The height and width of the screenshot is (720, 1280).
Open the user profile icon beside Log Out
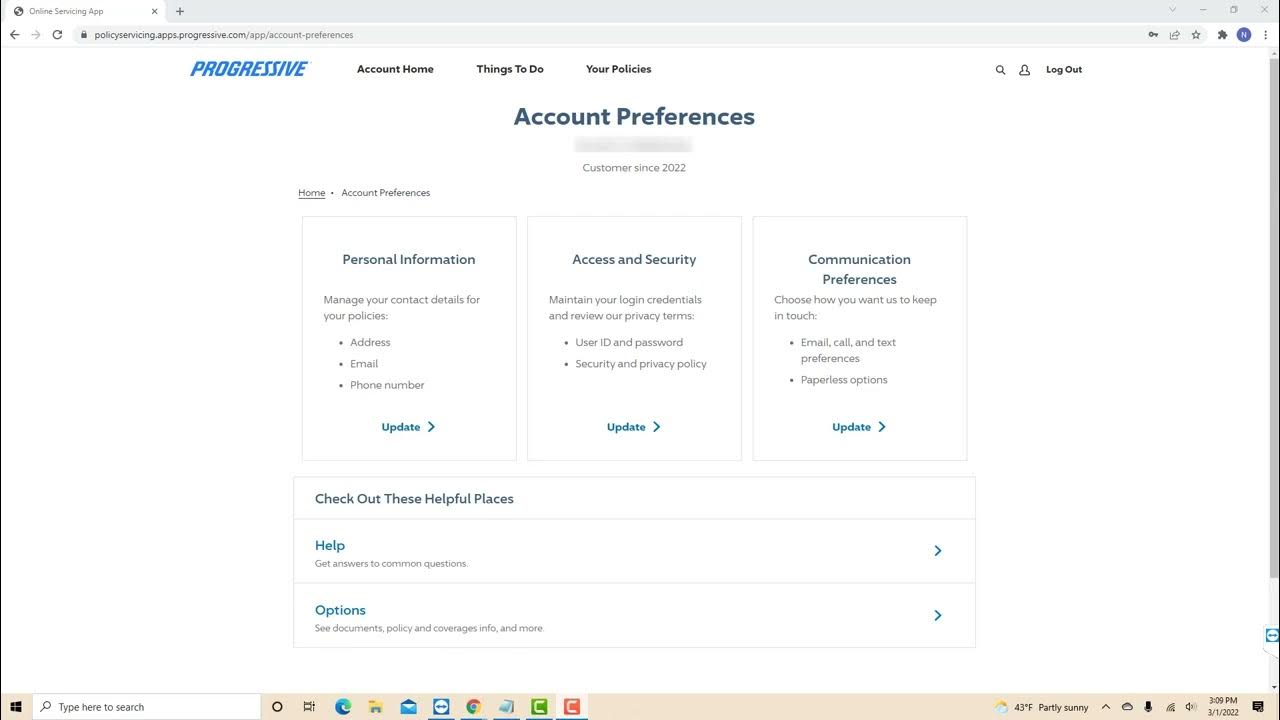[x=1024, y=70]
